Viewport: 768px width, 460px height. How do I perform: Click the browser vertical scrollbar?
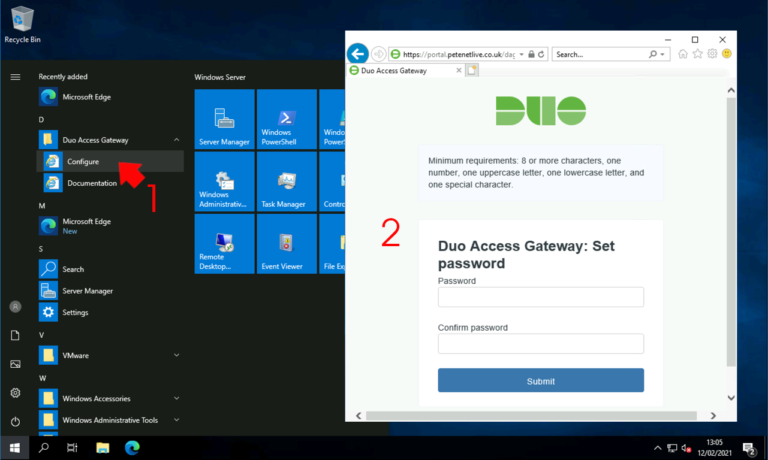[731, 232]
